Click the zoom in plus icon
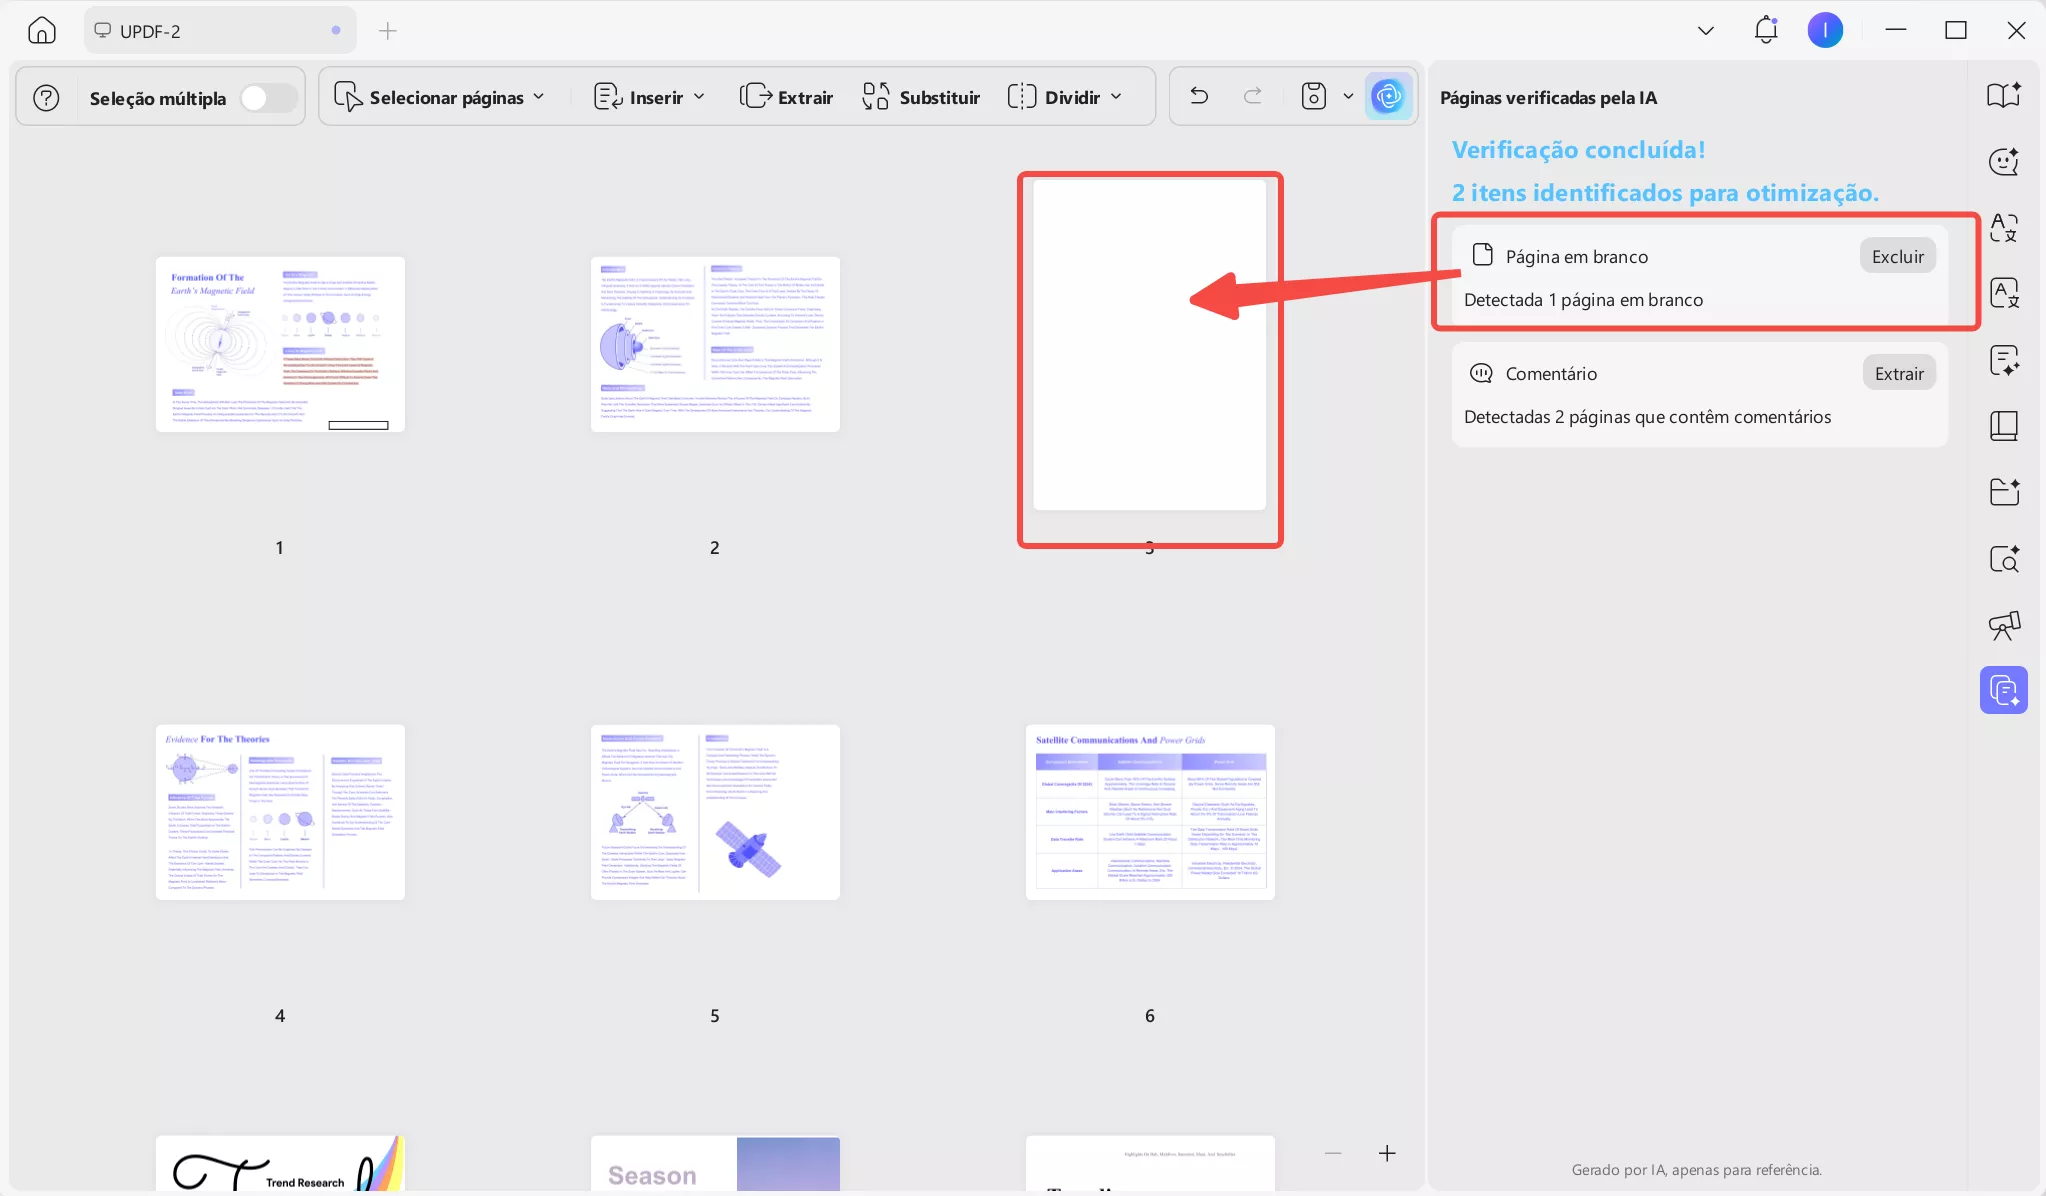Viewport: 2046px width, 1196px height. click(1387, 1153)
